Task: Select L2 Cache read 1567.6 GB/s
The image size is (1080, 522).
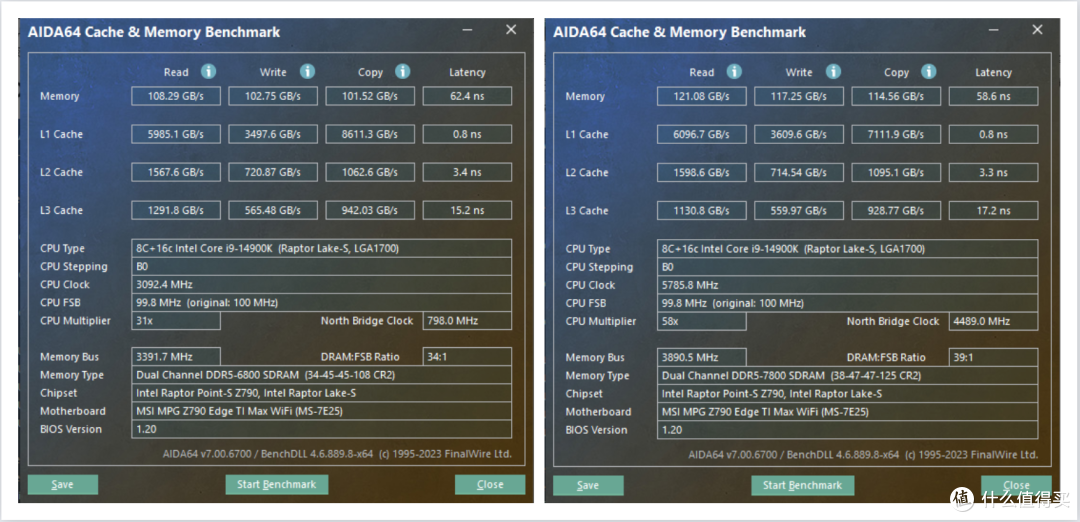Action: [176, 172]
